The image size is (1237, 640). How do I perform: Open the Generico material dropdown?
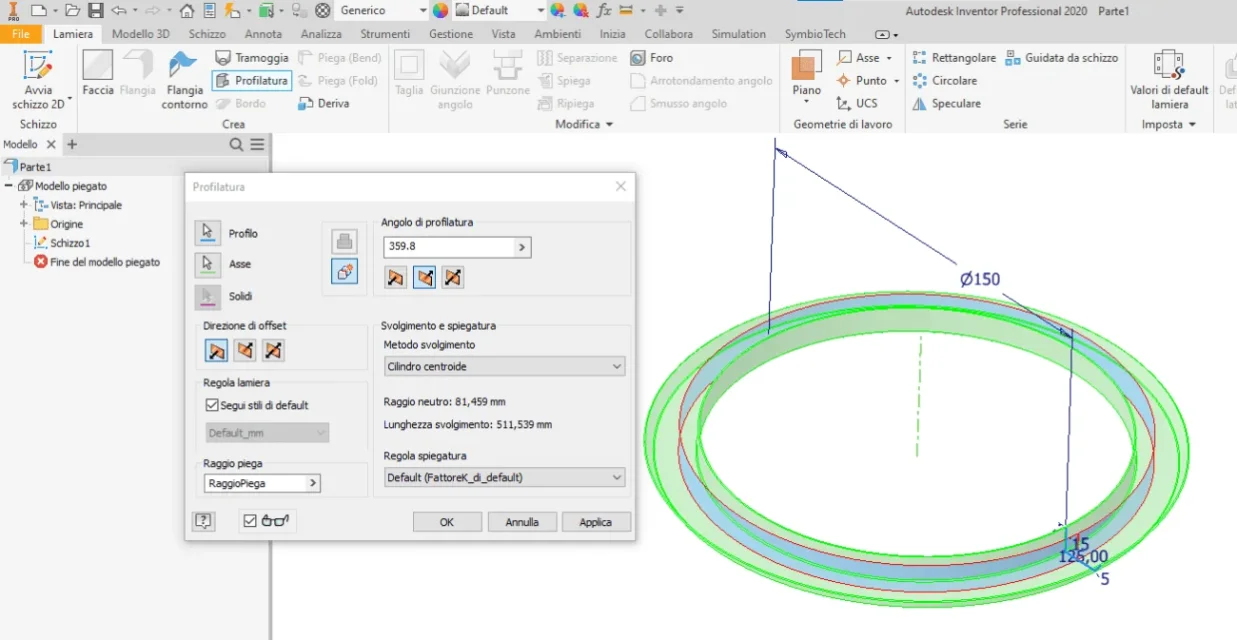point(383,10)
